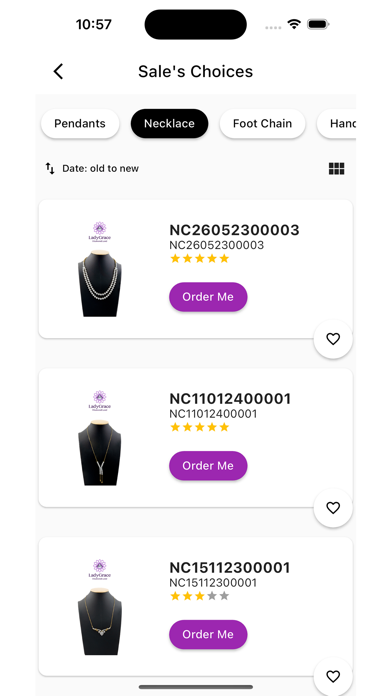The width and height of the screenshot is (392, 696).
Task: Tap the sort arrows icon
Action: coord(50,168)
